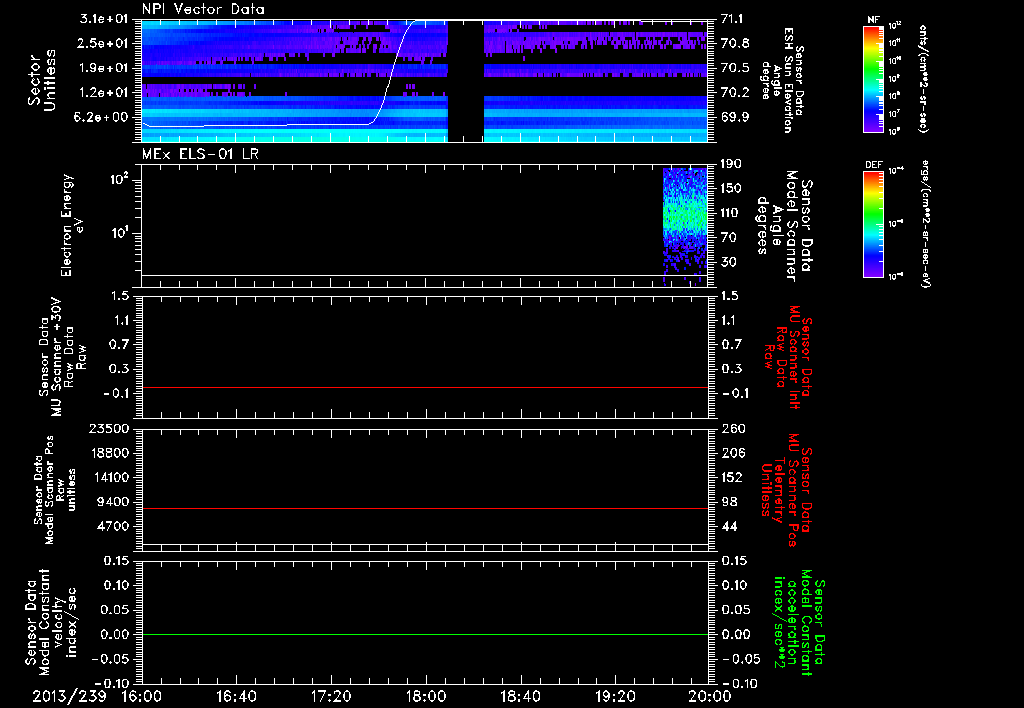
Task: Click the "16:00" time axis label
Action: [142, 696]
